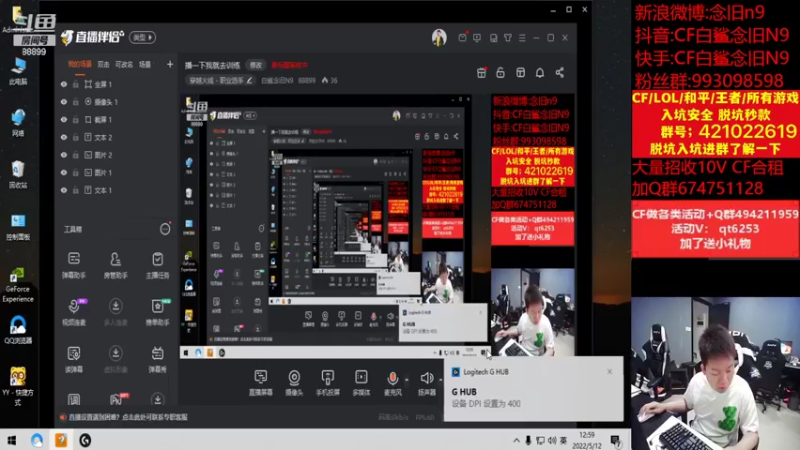Screen dimensions: 800x450
Task: Open the mail icon in the title bar
Action: (x=462, y=37)
